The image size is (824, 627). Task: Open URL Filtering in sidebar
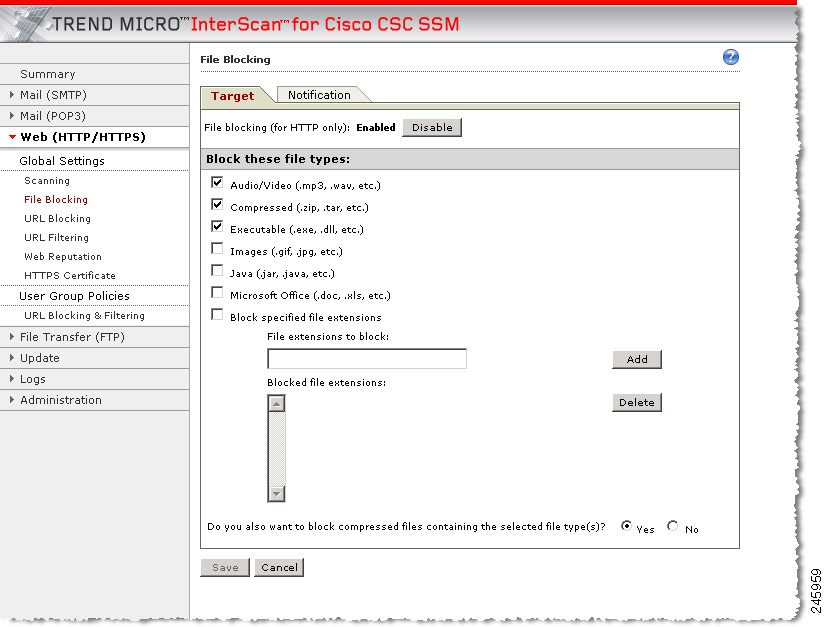(56, 238)
